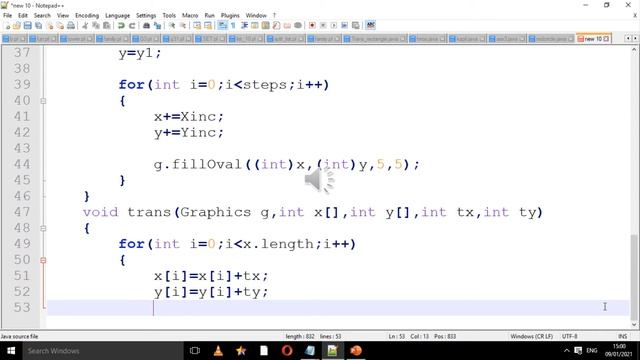Save the current document via toolbar icon

(x=27, y=26)
